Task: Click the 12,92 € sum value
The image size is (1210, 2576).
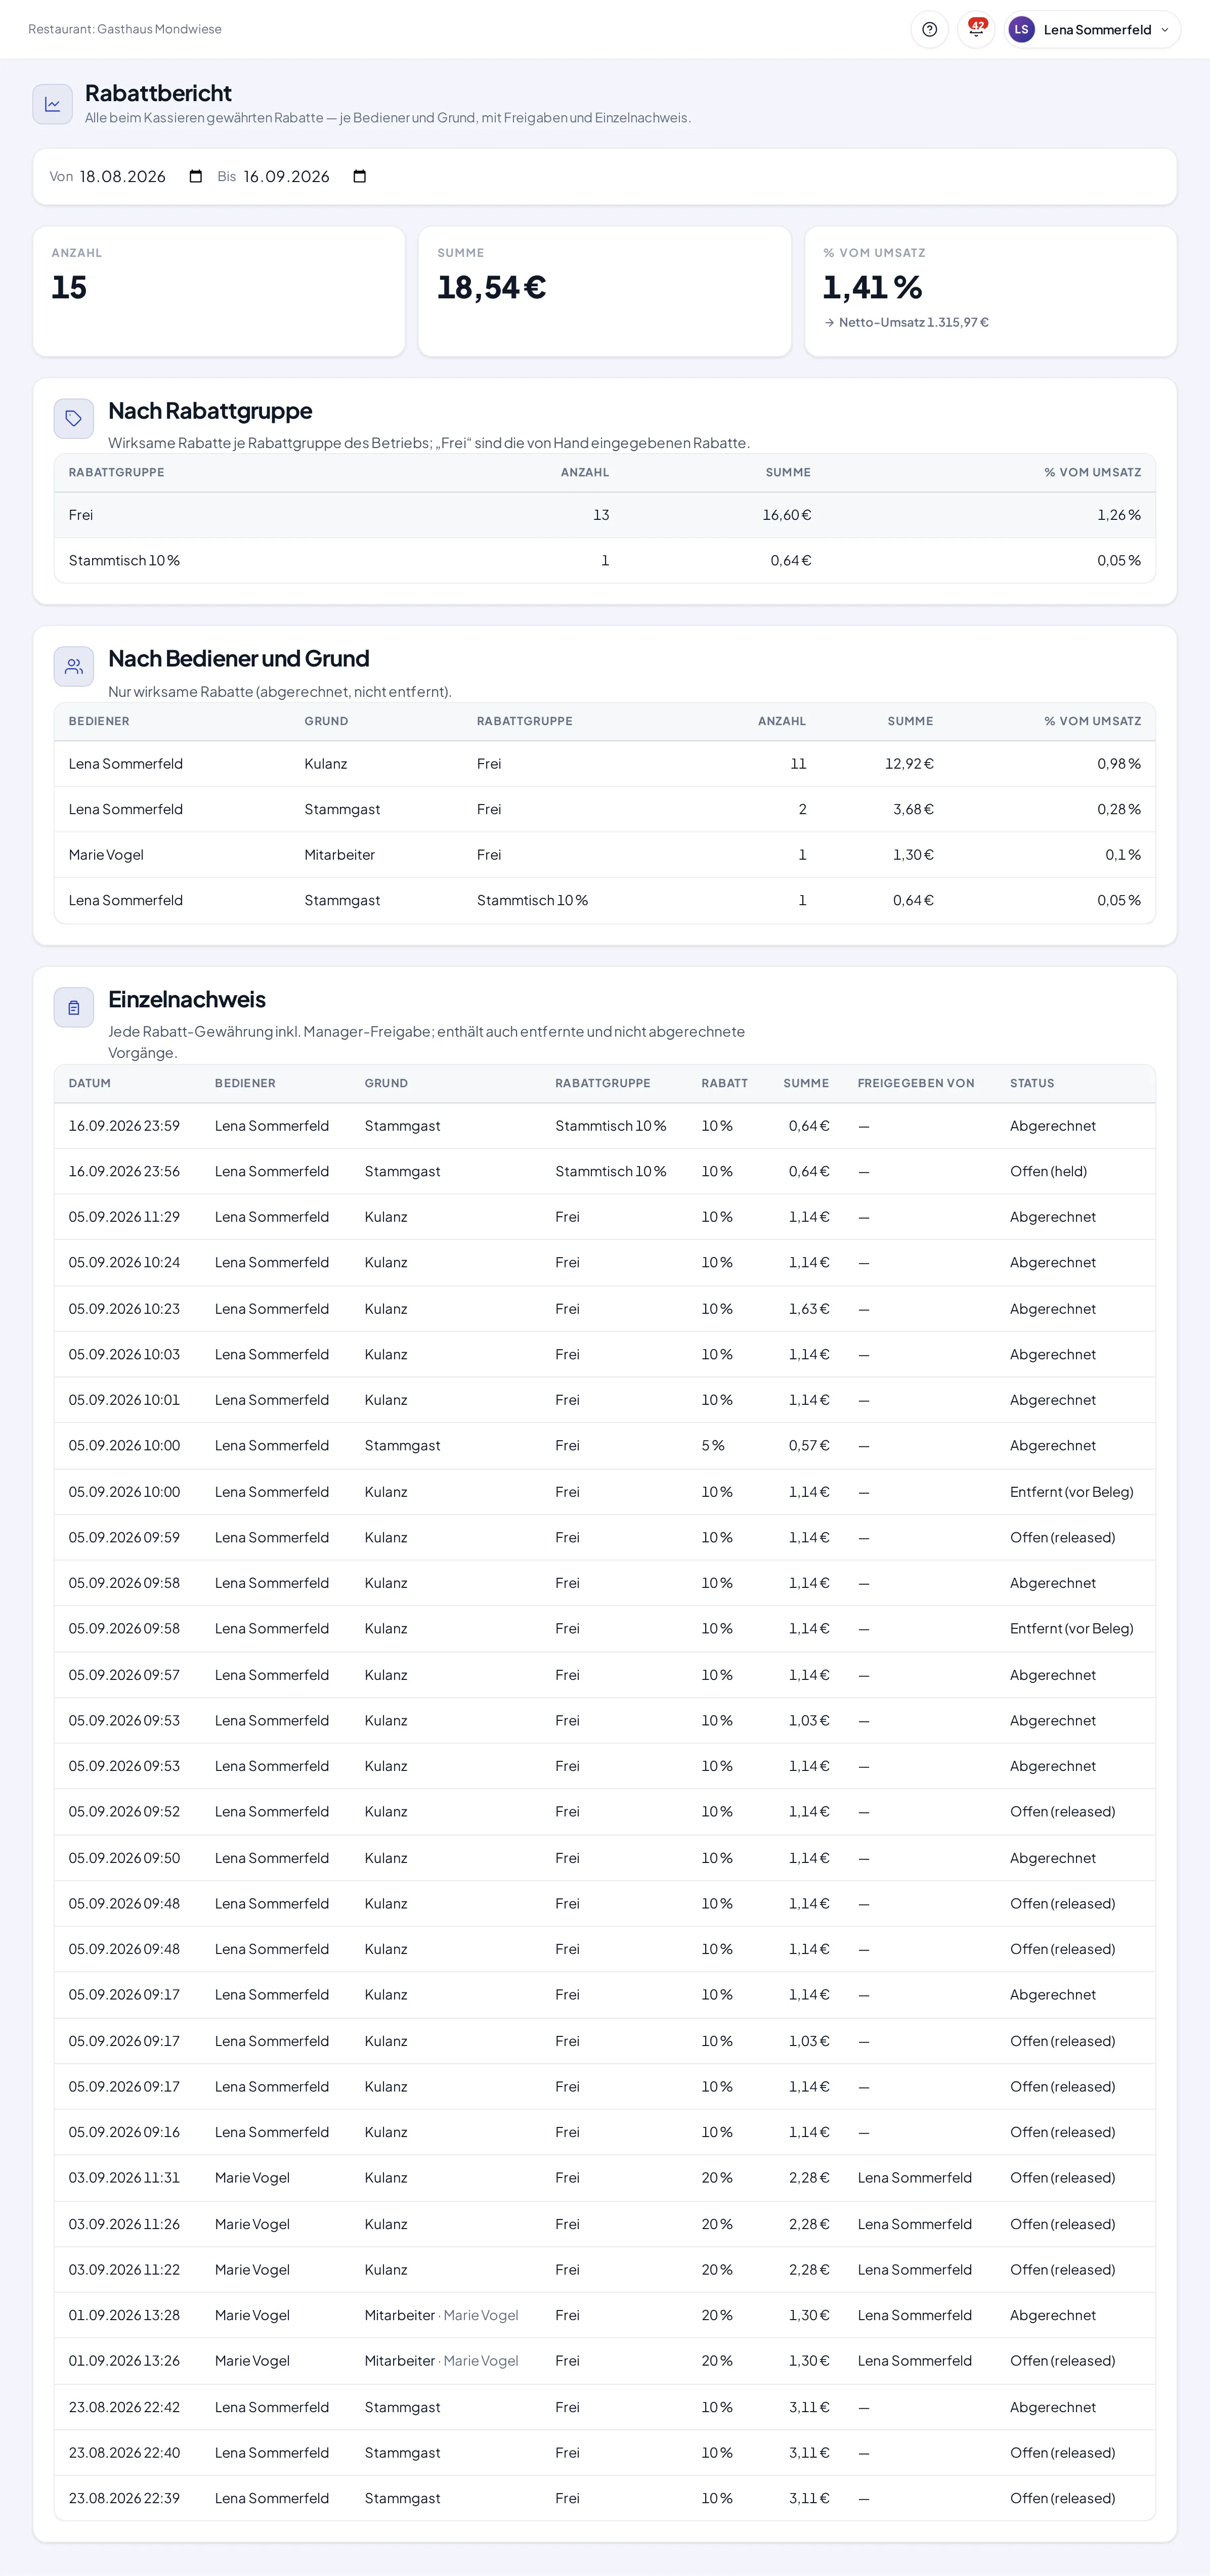Action: (x=909, y=764)
